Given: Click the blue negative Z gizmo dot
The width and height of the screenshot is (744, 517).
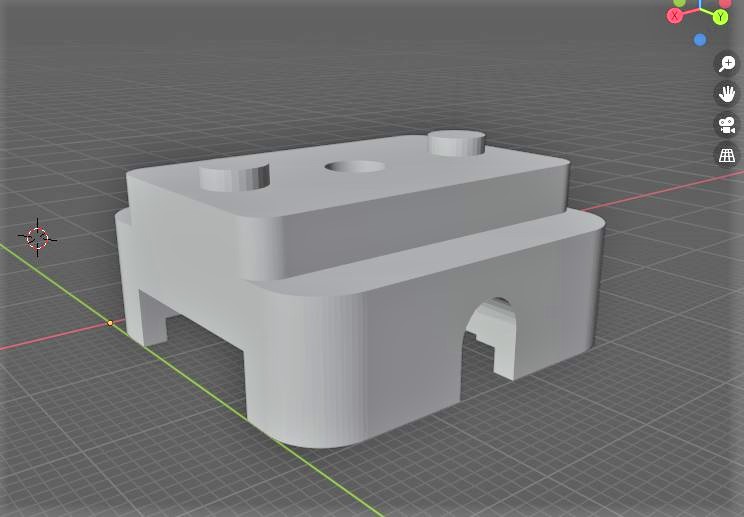Looking at the screenshot, I should coord(700,40).
